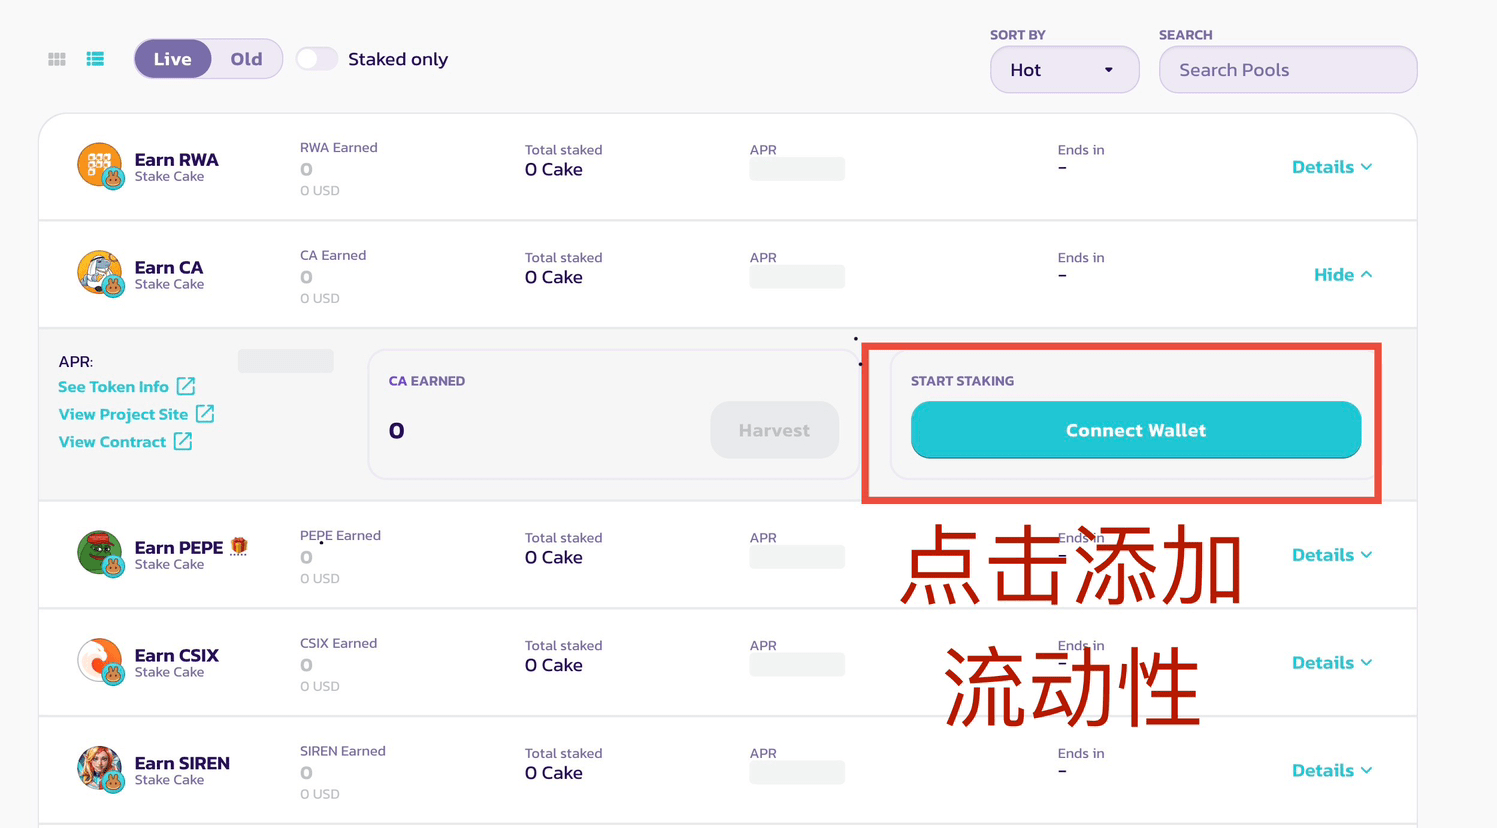Click the Earn CSIX pool title

tap(176, 655)
